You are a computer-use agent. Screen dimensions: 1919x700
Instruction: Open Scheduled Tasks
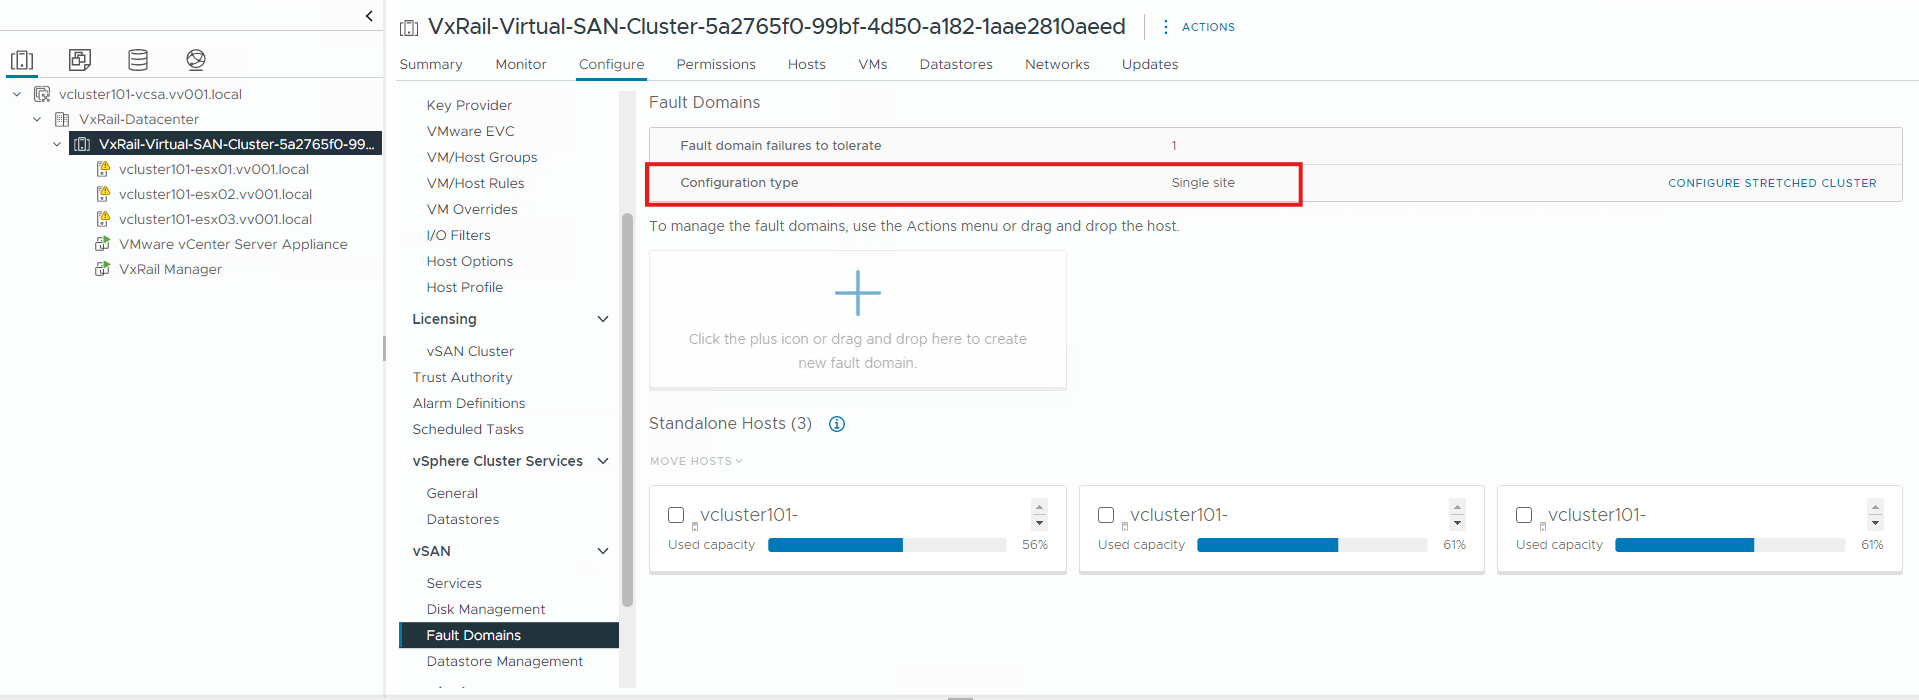tap(468, 429)
